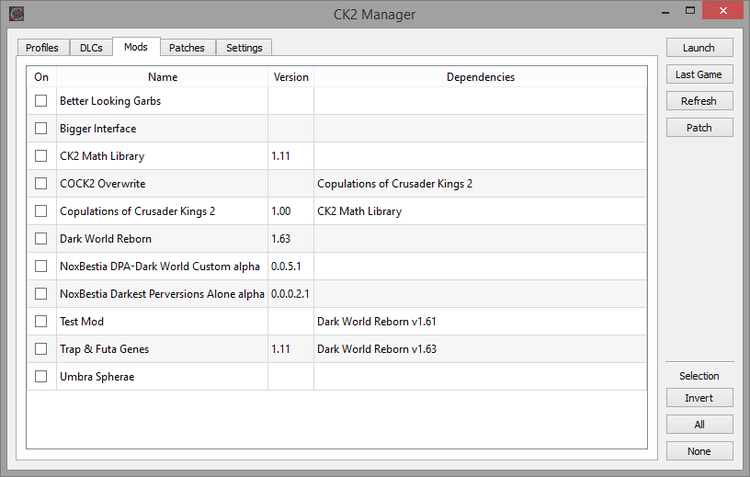Check the Trap & Futa Genes checkbox

tap(41, 349)
